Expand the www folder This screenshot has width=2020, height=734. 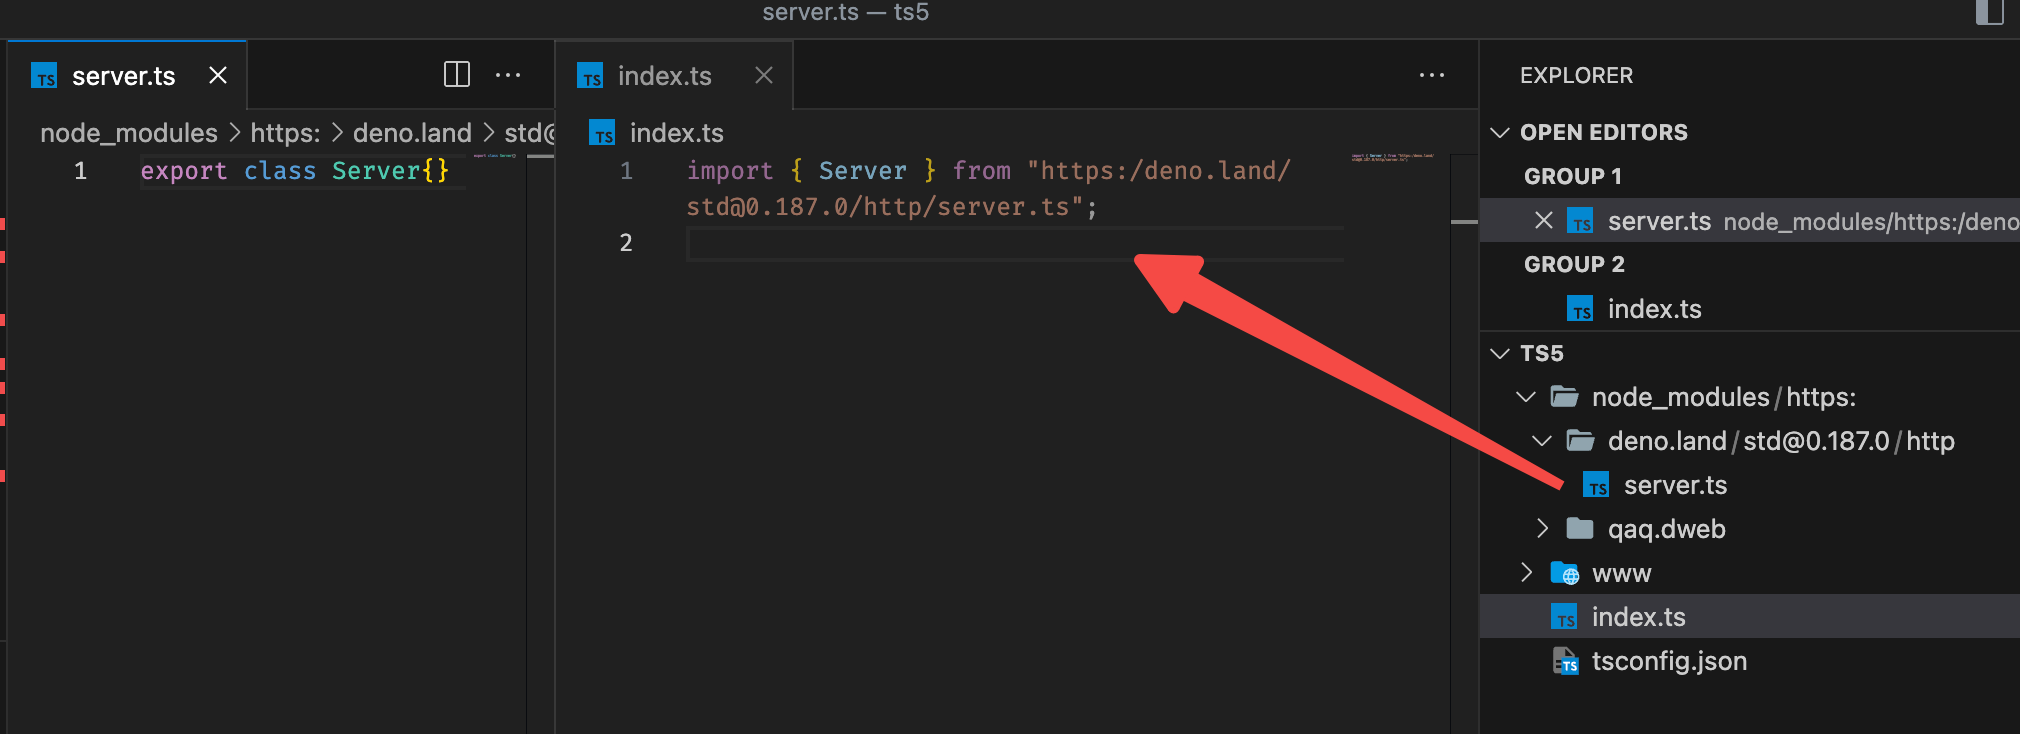click(1526, 572)
